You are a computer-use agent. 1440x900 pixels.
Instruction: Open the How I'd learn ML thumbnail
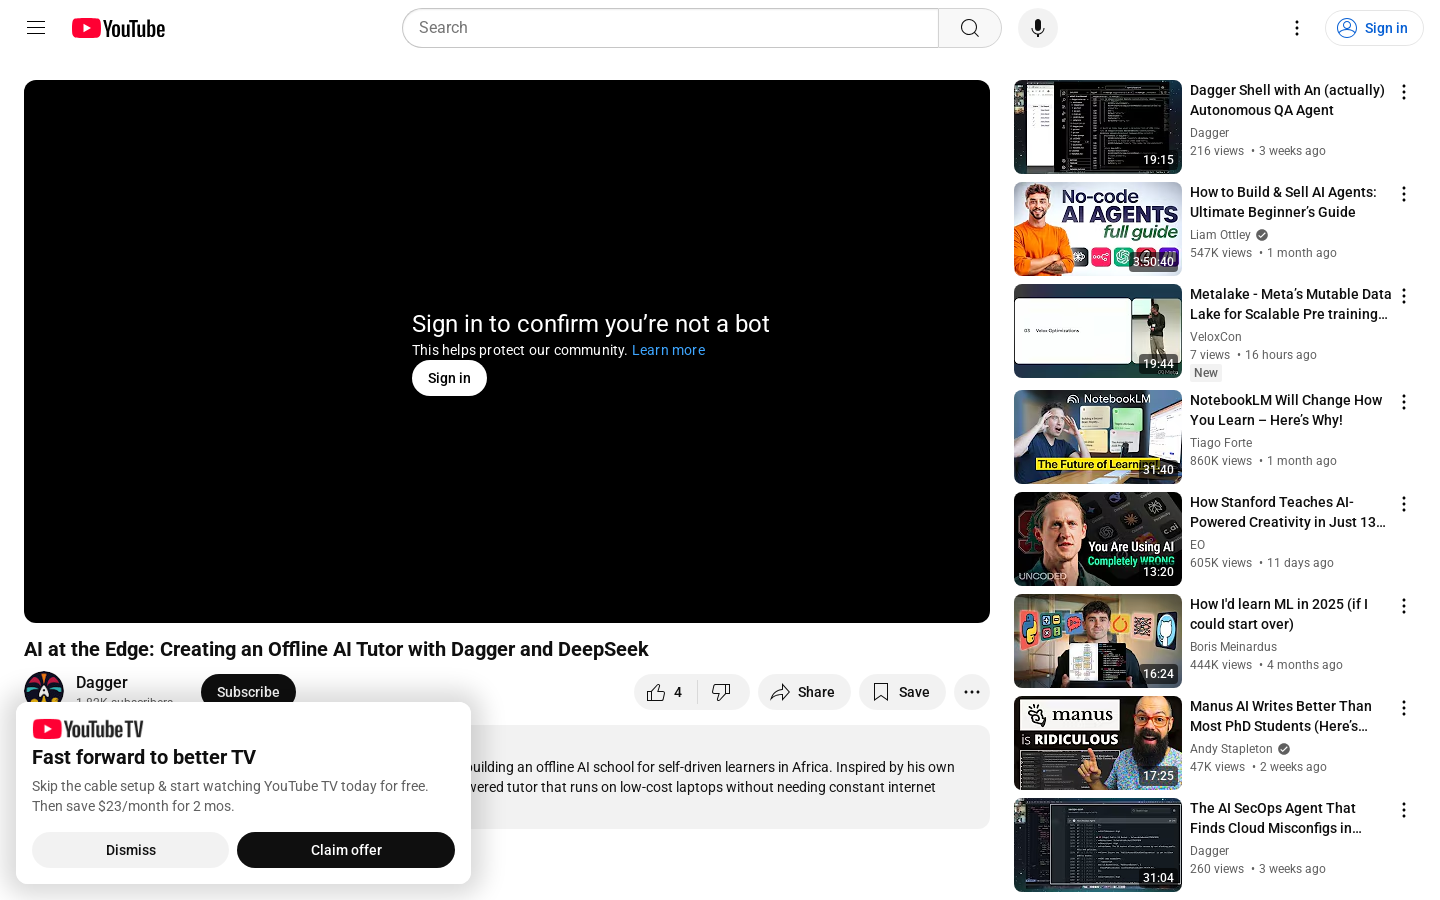[x=1098, y=641]
